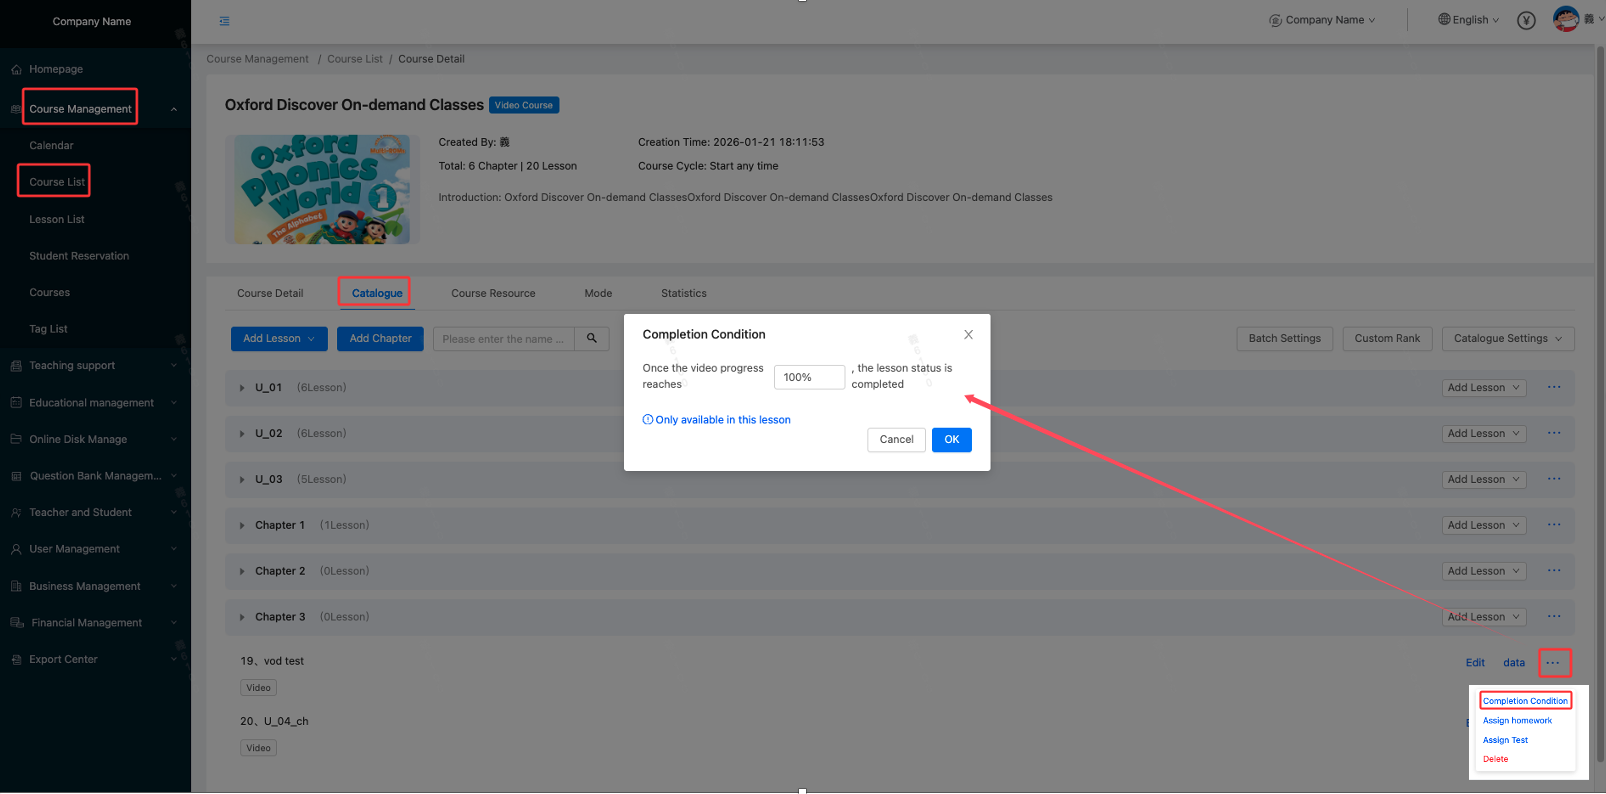The height and width of the screenshot is (794, 1606).
Task: Switch to the Statistics tab
Action: [x=683, y=294]
